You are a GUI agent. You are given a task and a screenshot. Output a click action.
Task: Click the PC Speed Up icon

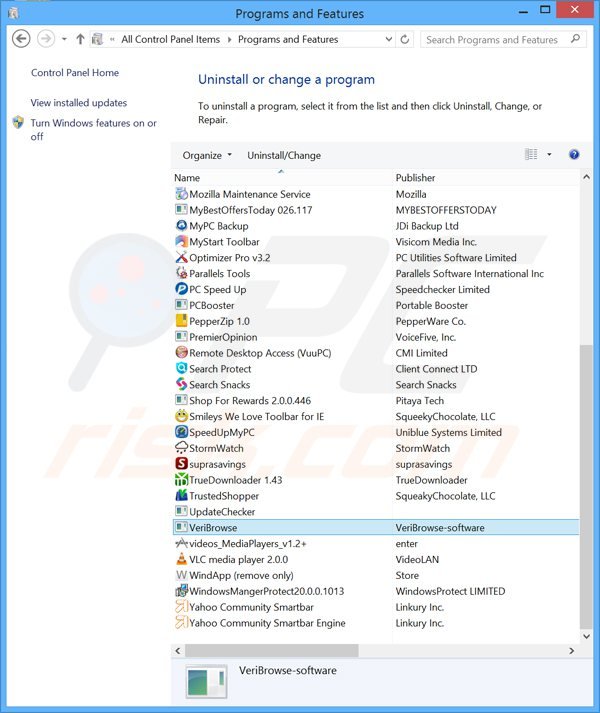click(x=181, y=289)
